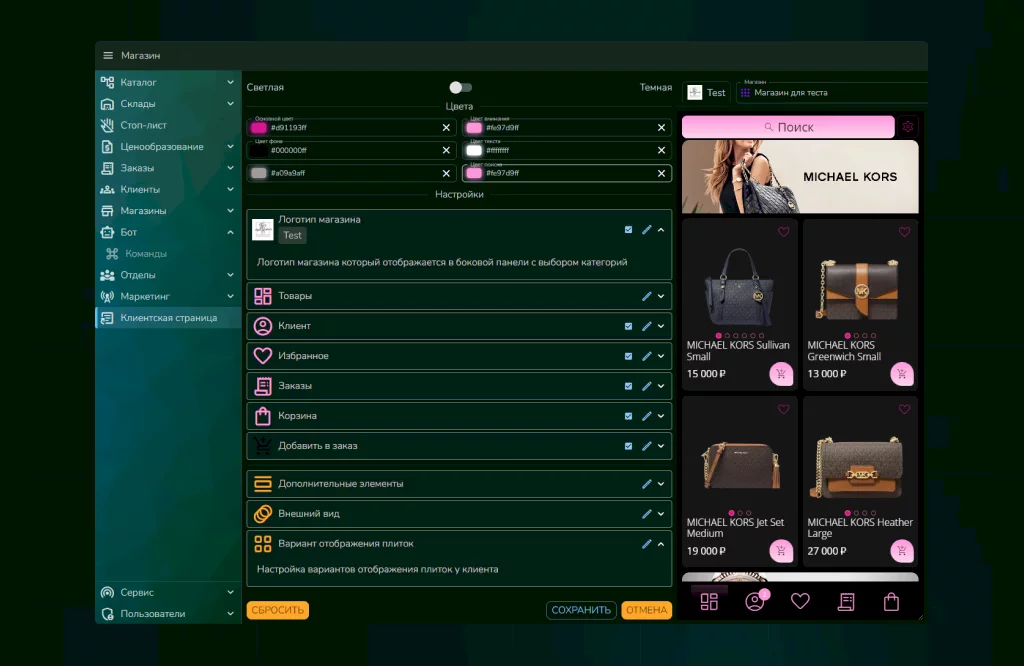Viewport: 1024px width, 666px height.
Task: Click the pencil icon for Вариант отображения плиток
Action: [647, 544]
